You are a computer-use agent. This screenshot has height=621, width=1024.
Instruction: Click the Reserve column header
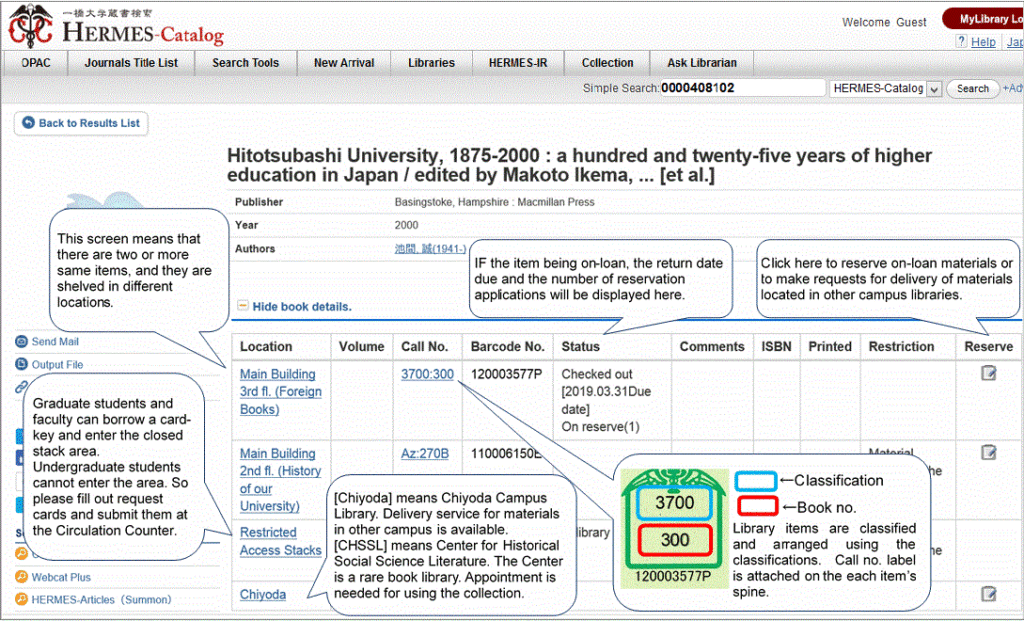click(x=989, y=347)
